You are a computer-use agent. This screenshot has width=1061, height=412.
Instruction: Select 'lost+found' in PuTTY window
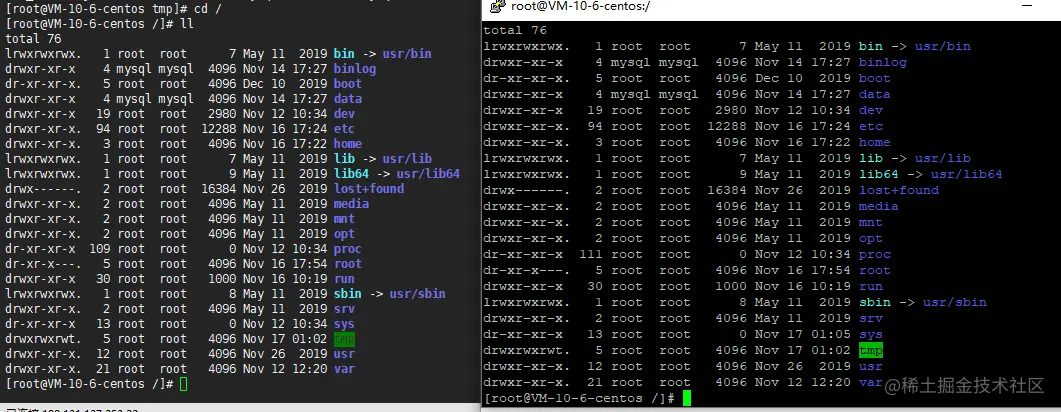[x=899, y=190]
